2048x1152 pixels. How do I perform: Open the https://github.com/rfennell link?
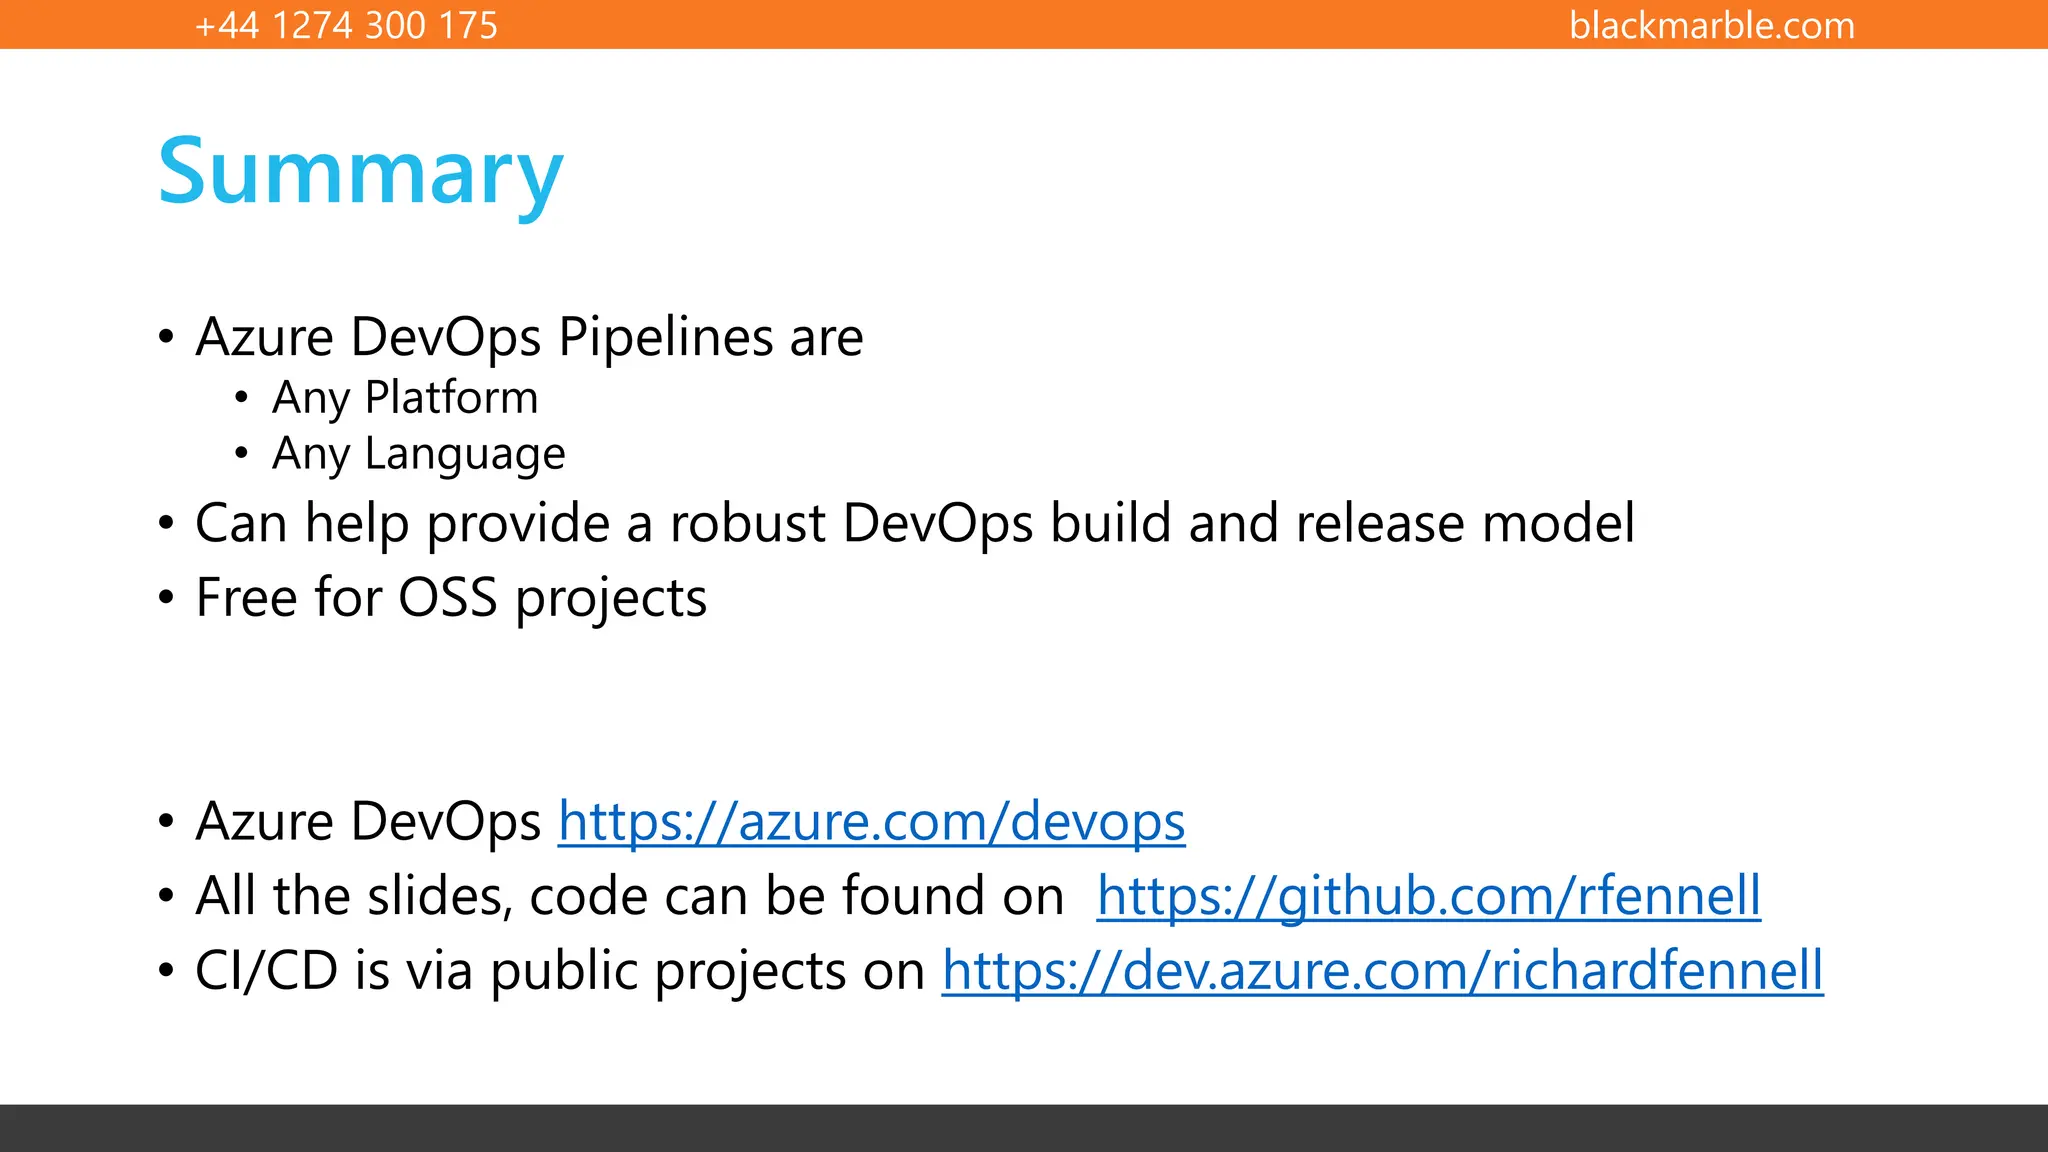[1428, 896]
